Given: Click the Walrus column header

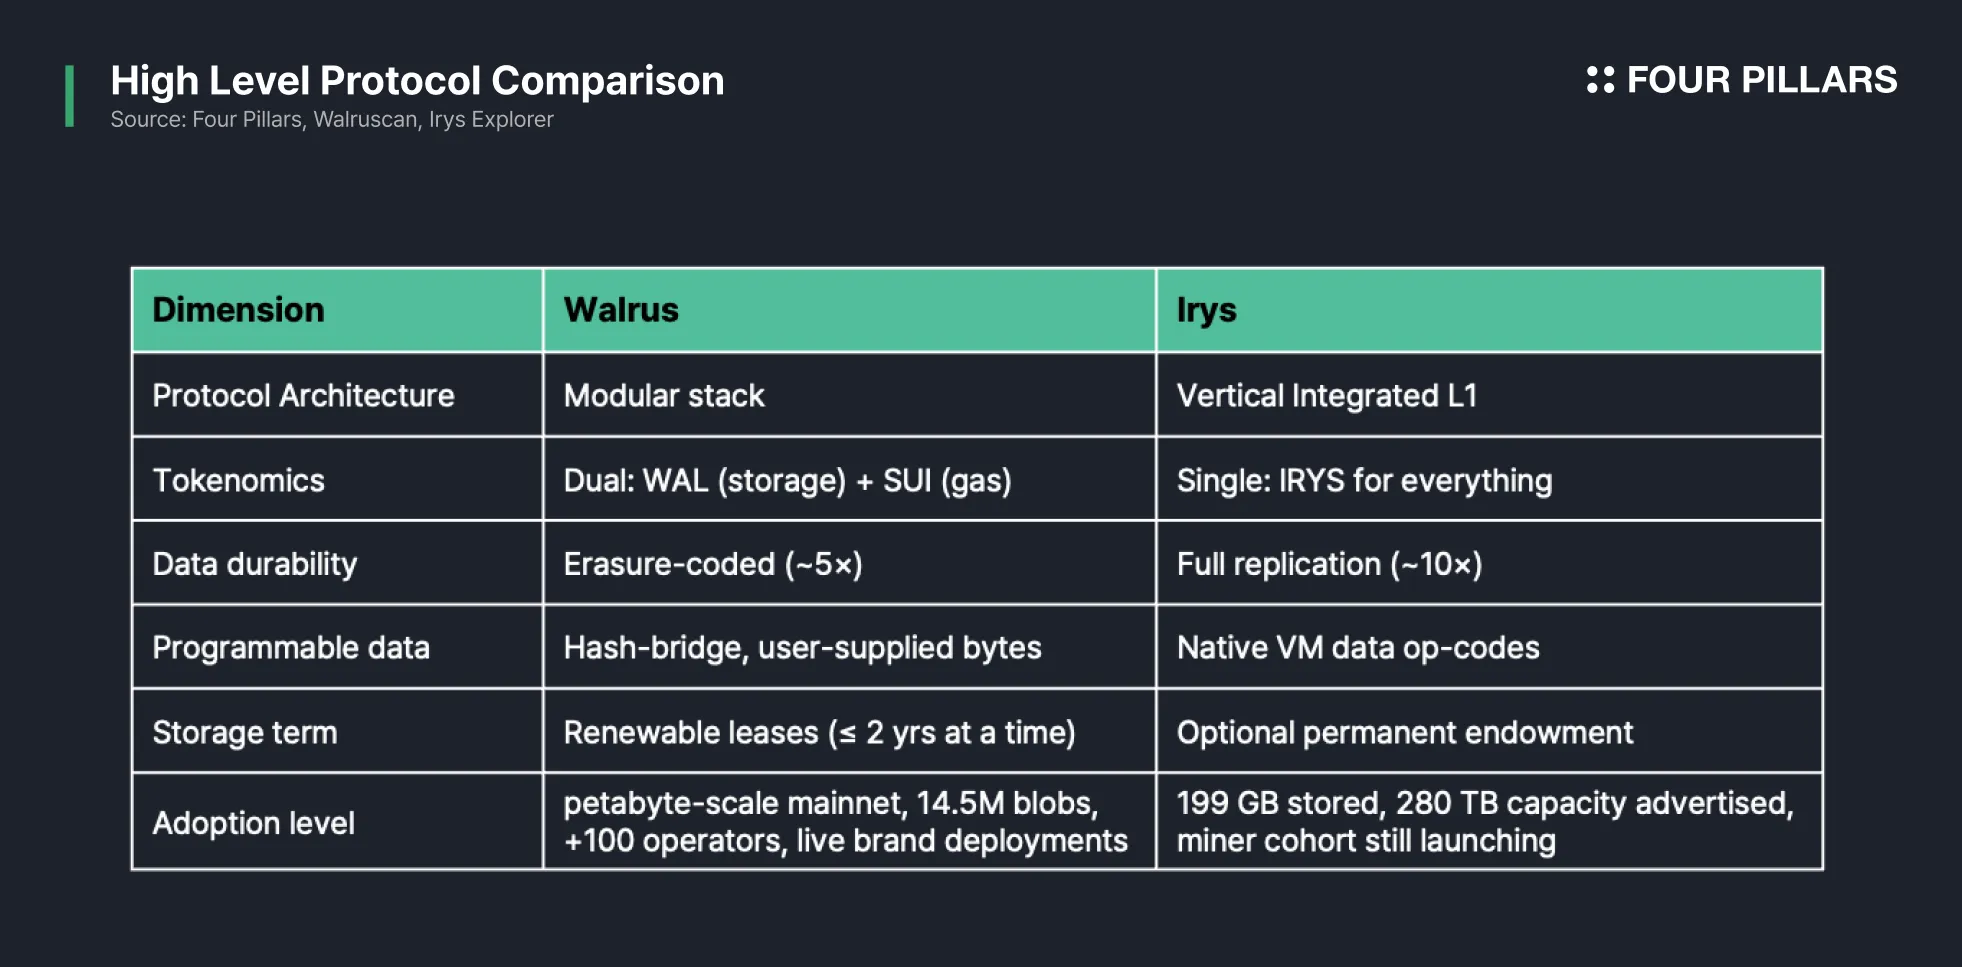Looking at the screenshot, I should tap(849, 310).
